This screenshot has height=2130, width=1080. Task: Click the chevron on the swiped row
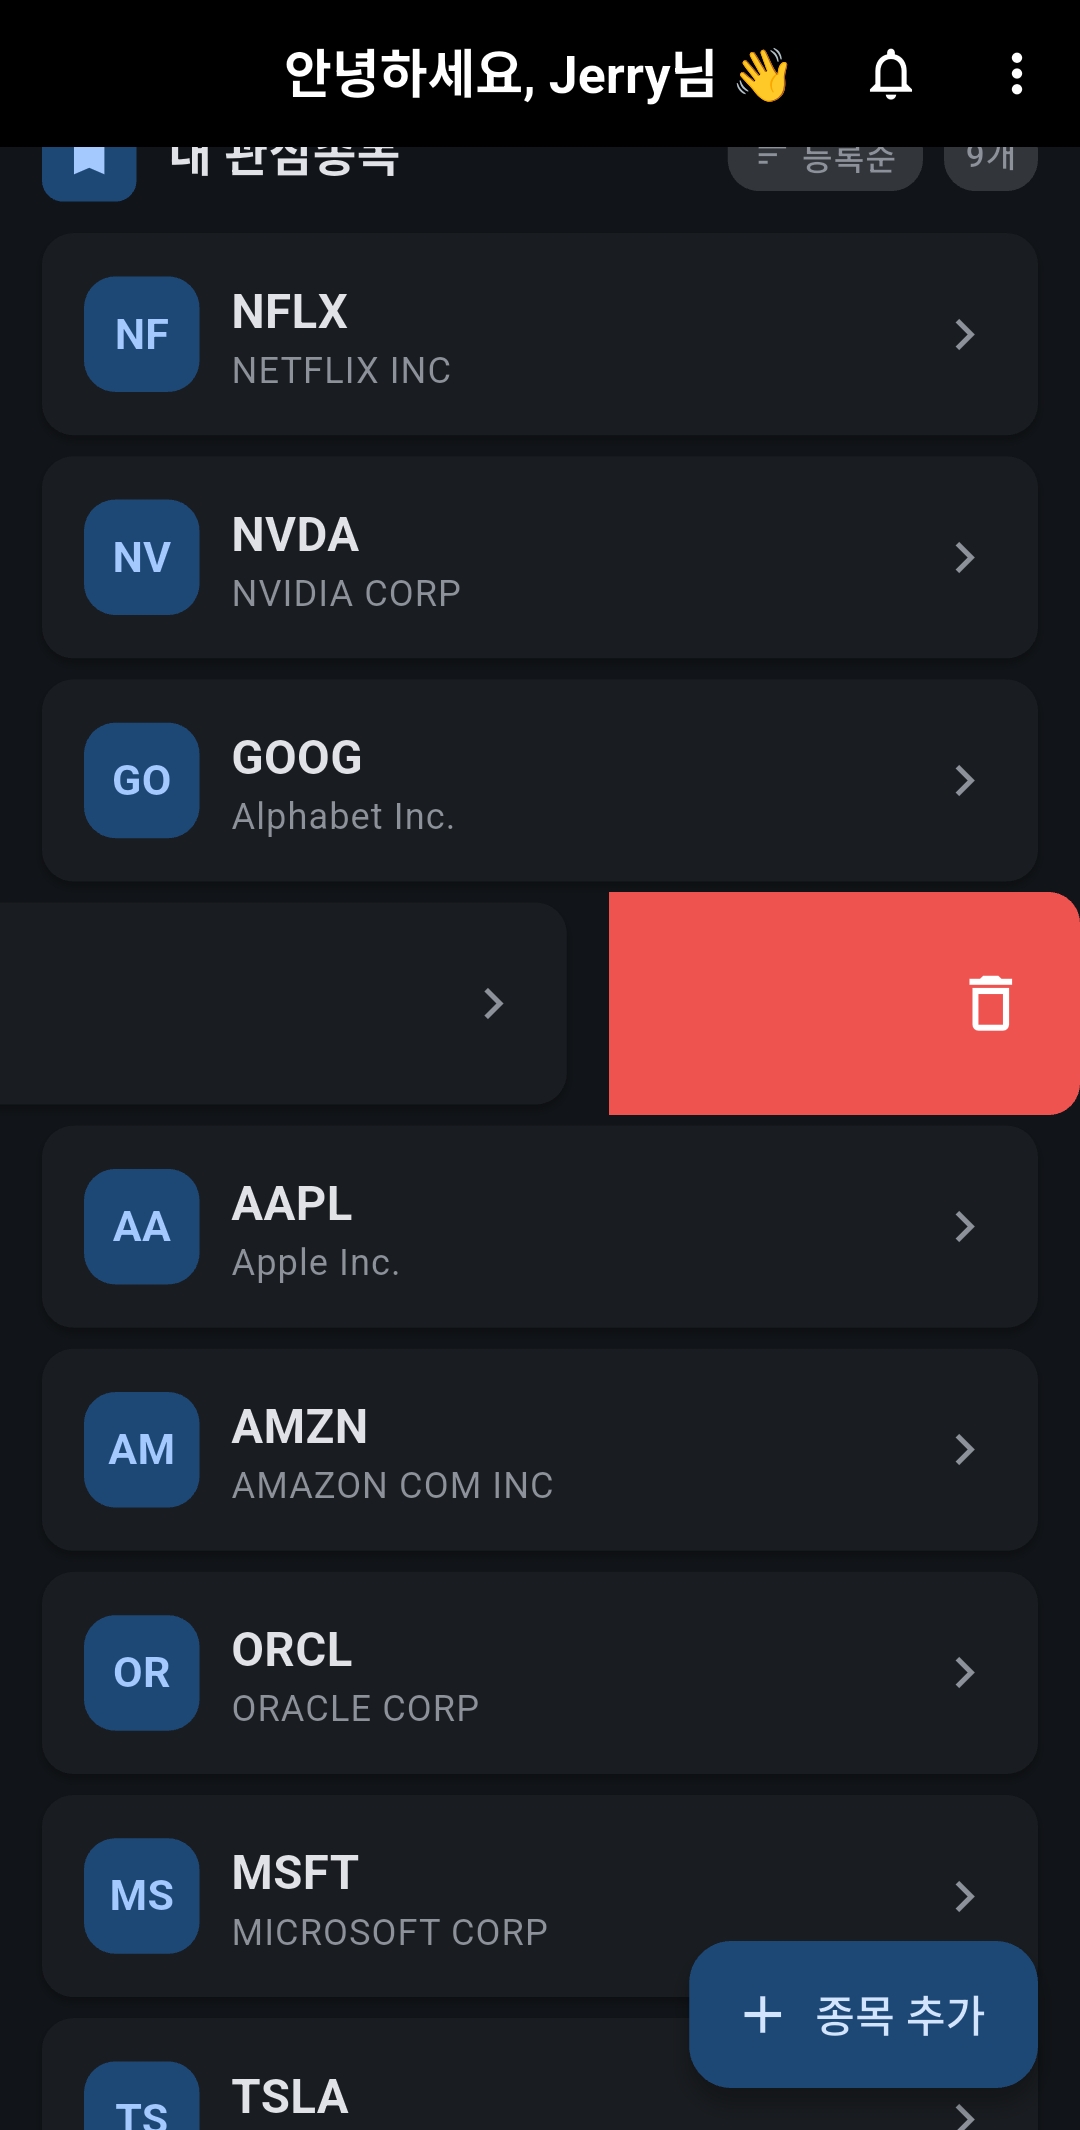pos(493,1003)
